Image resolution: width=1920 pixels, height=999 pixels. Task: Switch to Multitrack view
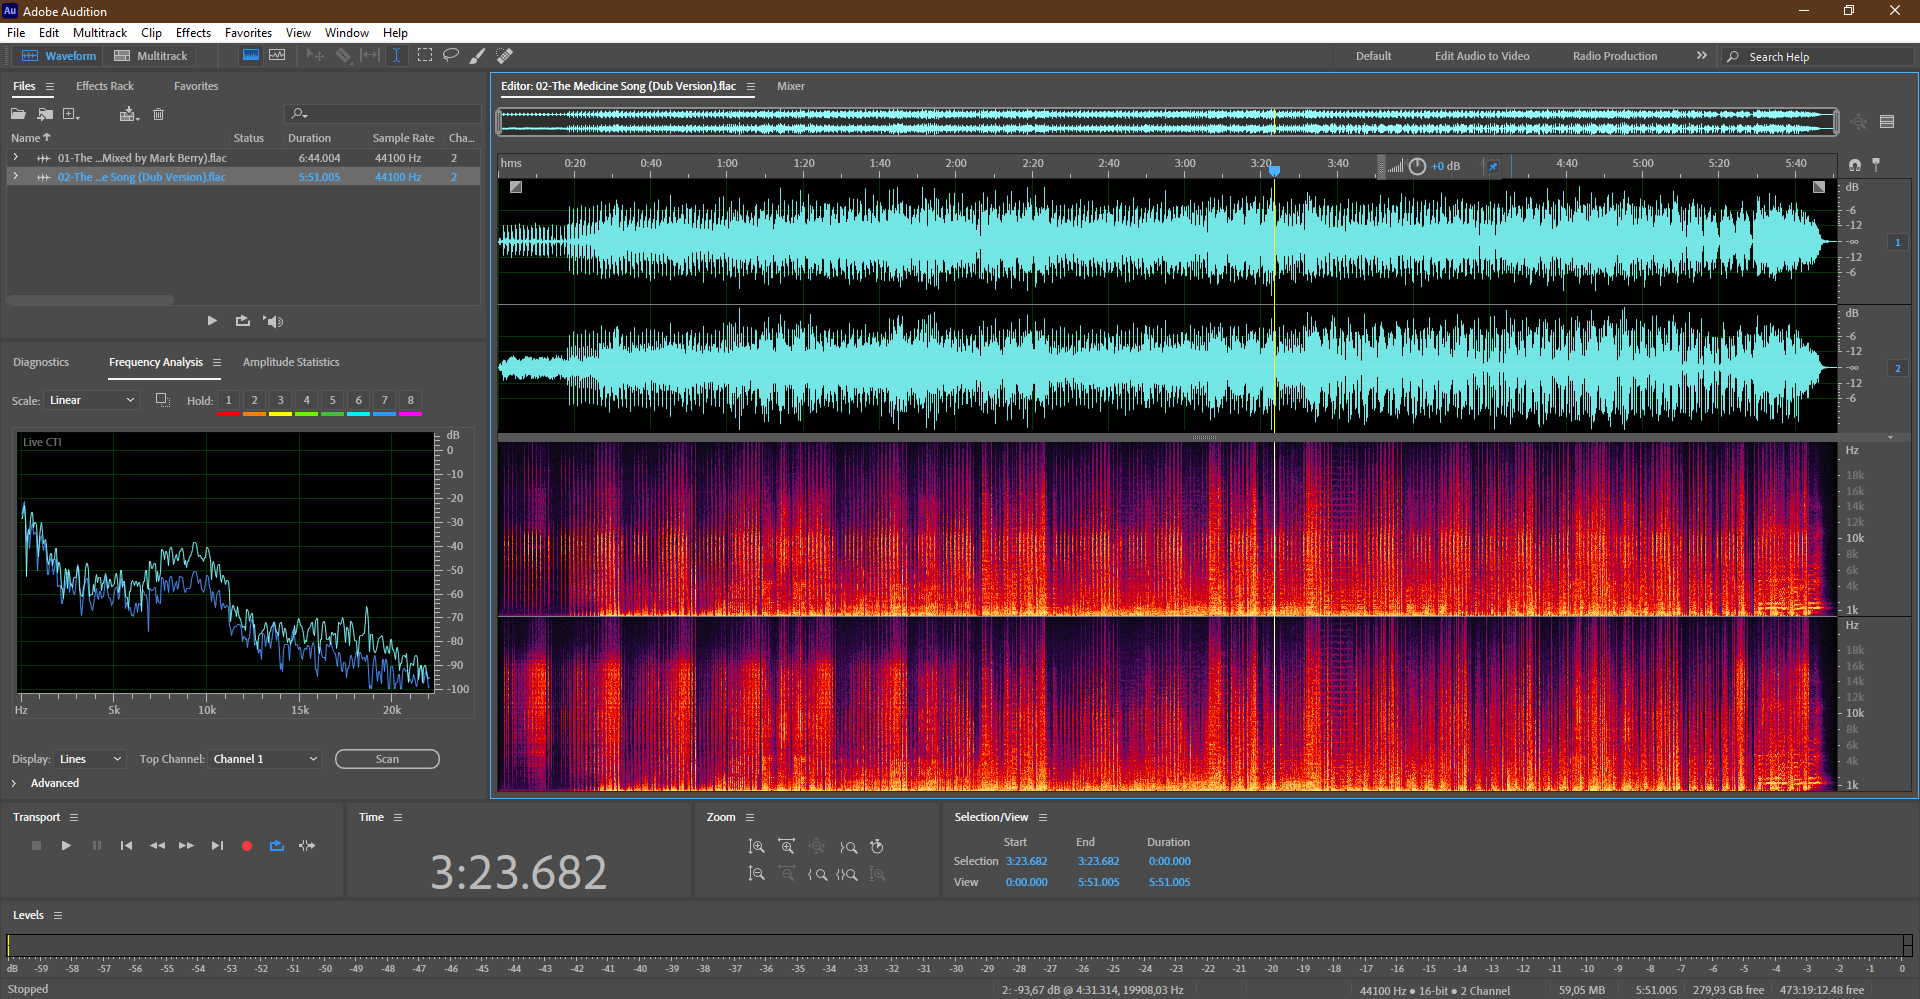[x=151, y=56]
